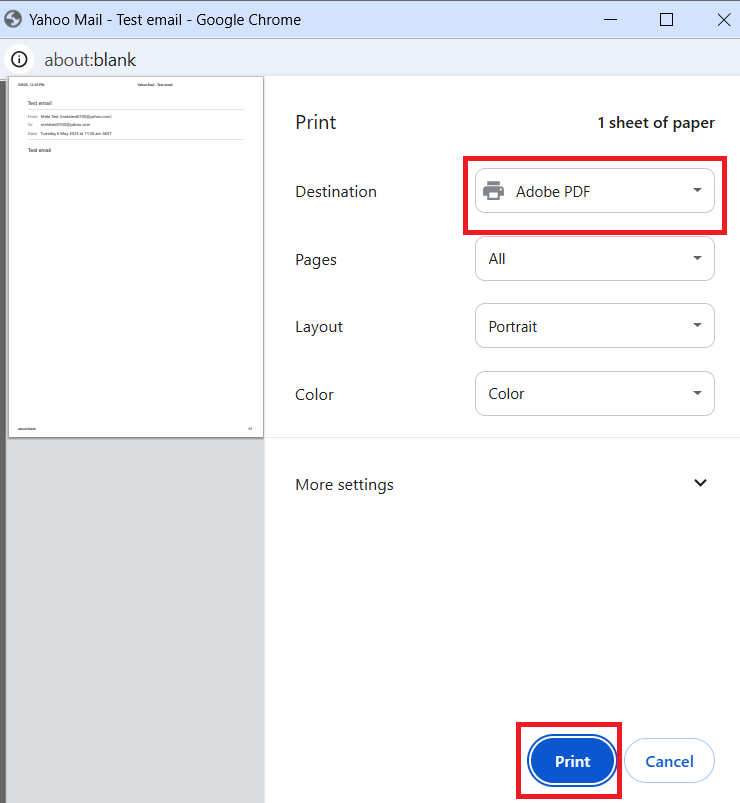Open the Layout dropdown set to Portrait
Screen dimensions: 740x803
coord(595,326)
